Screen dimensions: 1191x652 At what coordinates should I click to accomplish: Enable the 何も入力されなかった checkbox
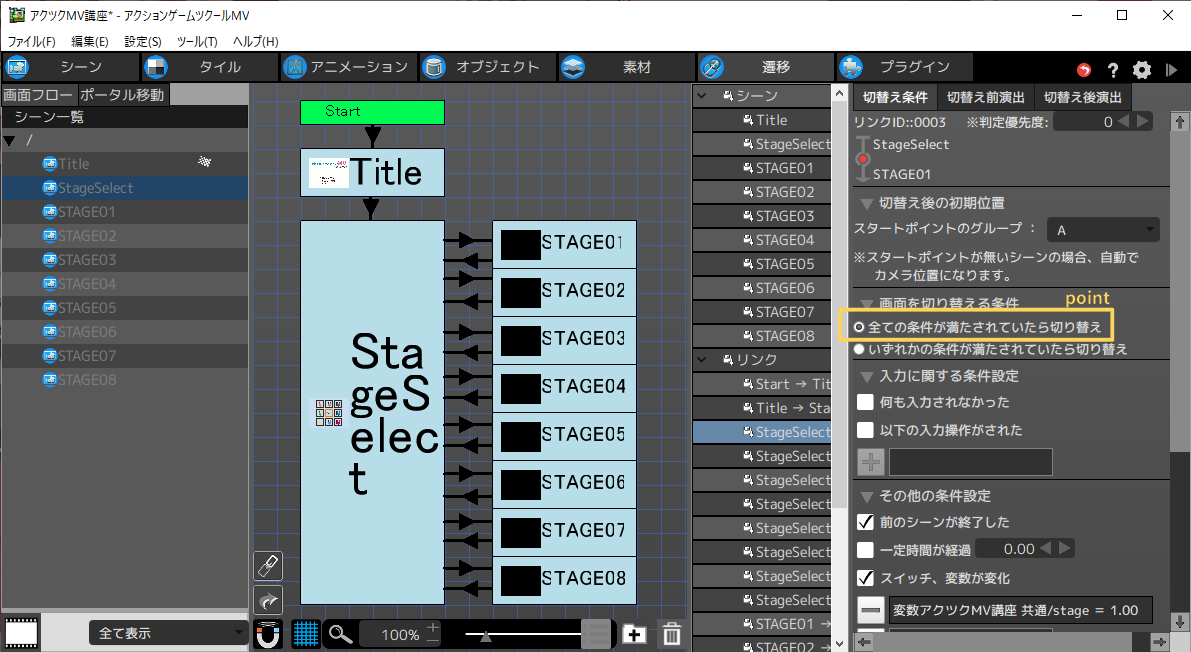coord(866,402)
